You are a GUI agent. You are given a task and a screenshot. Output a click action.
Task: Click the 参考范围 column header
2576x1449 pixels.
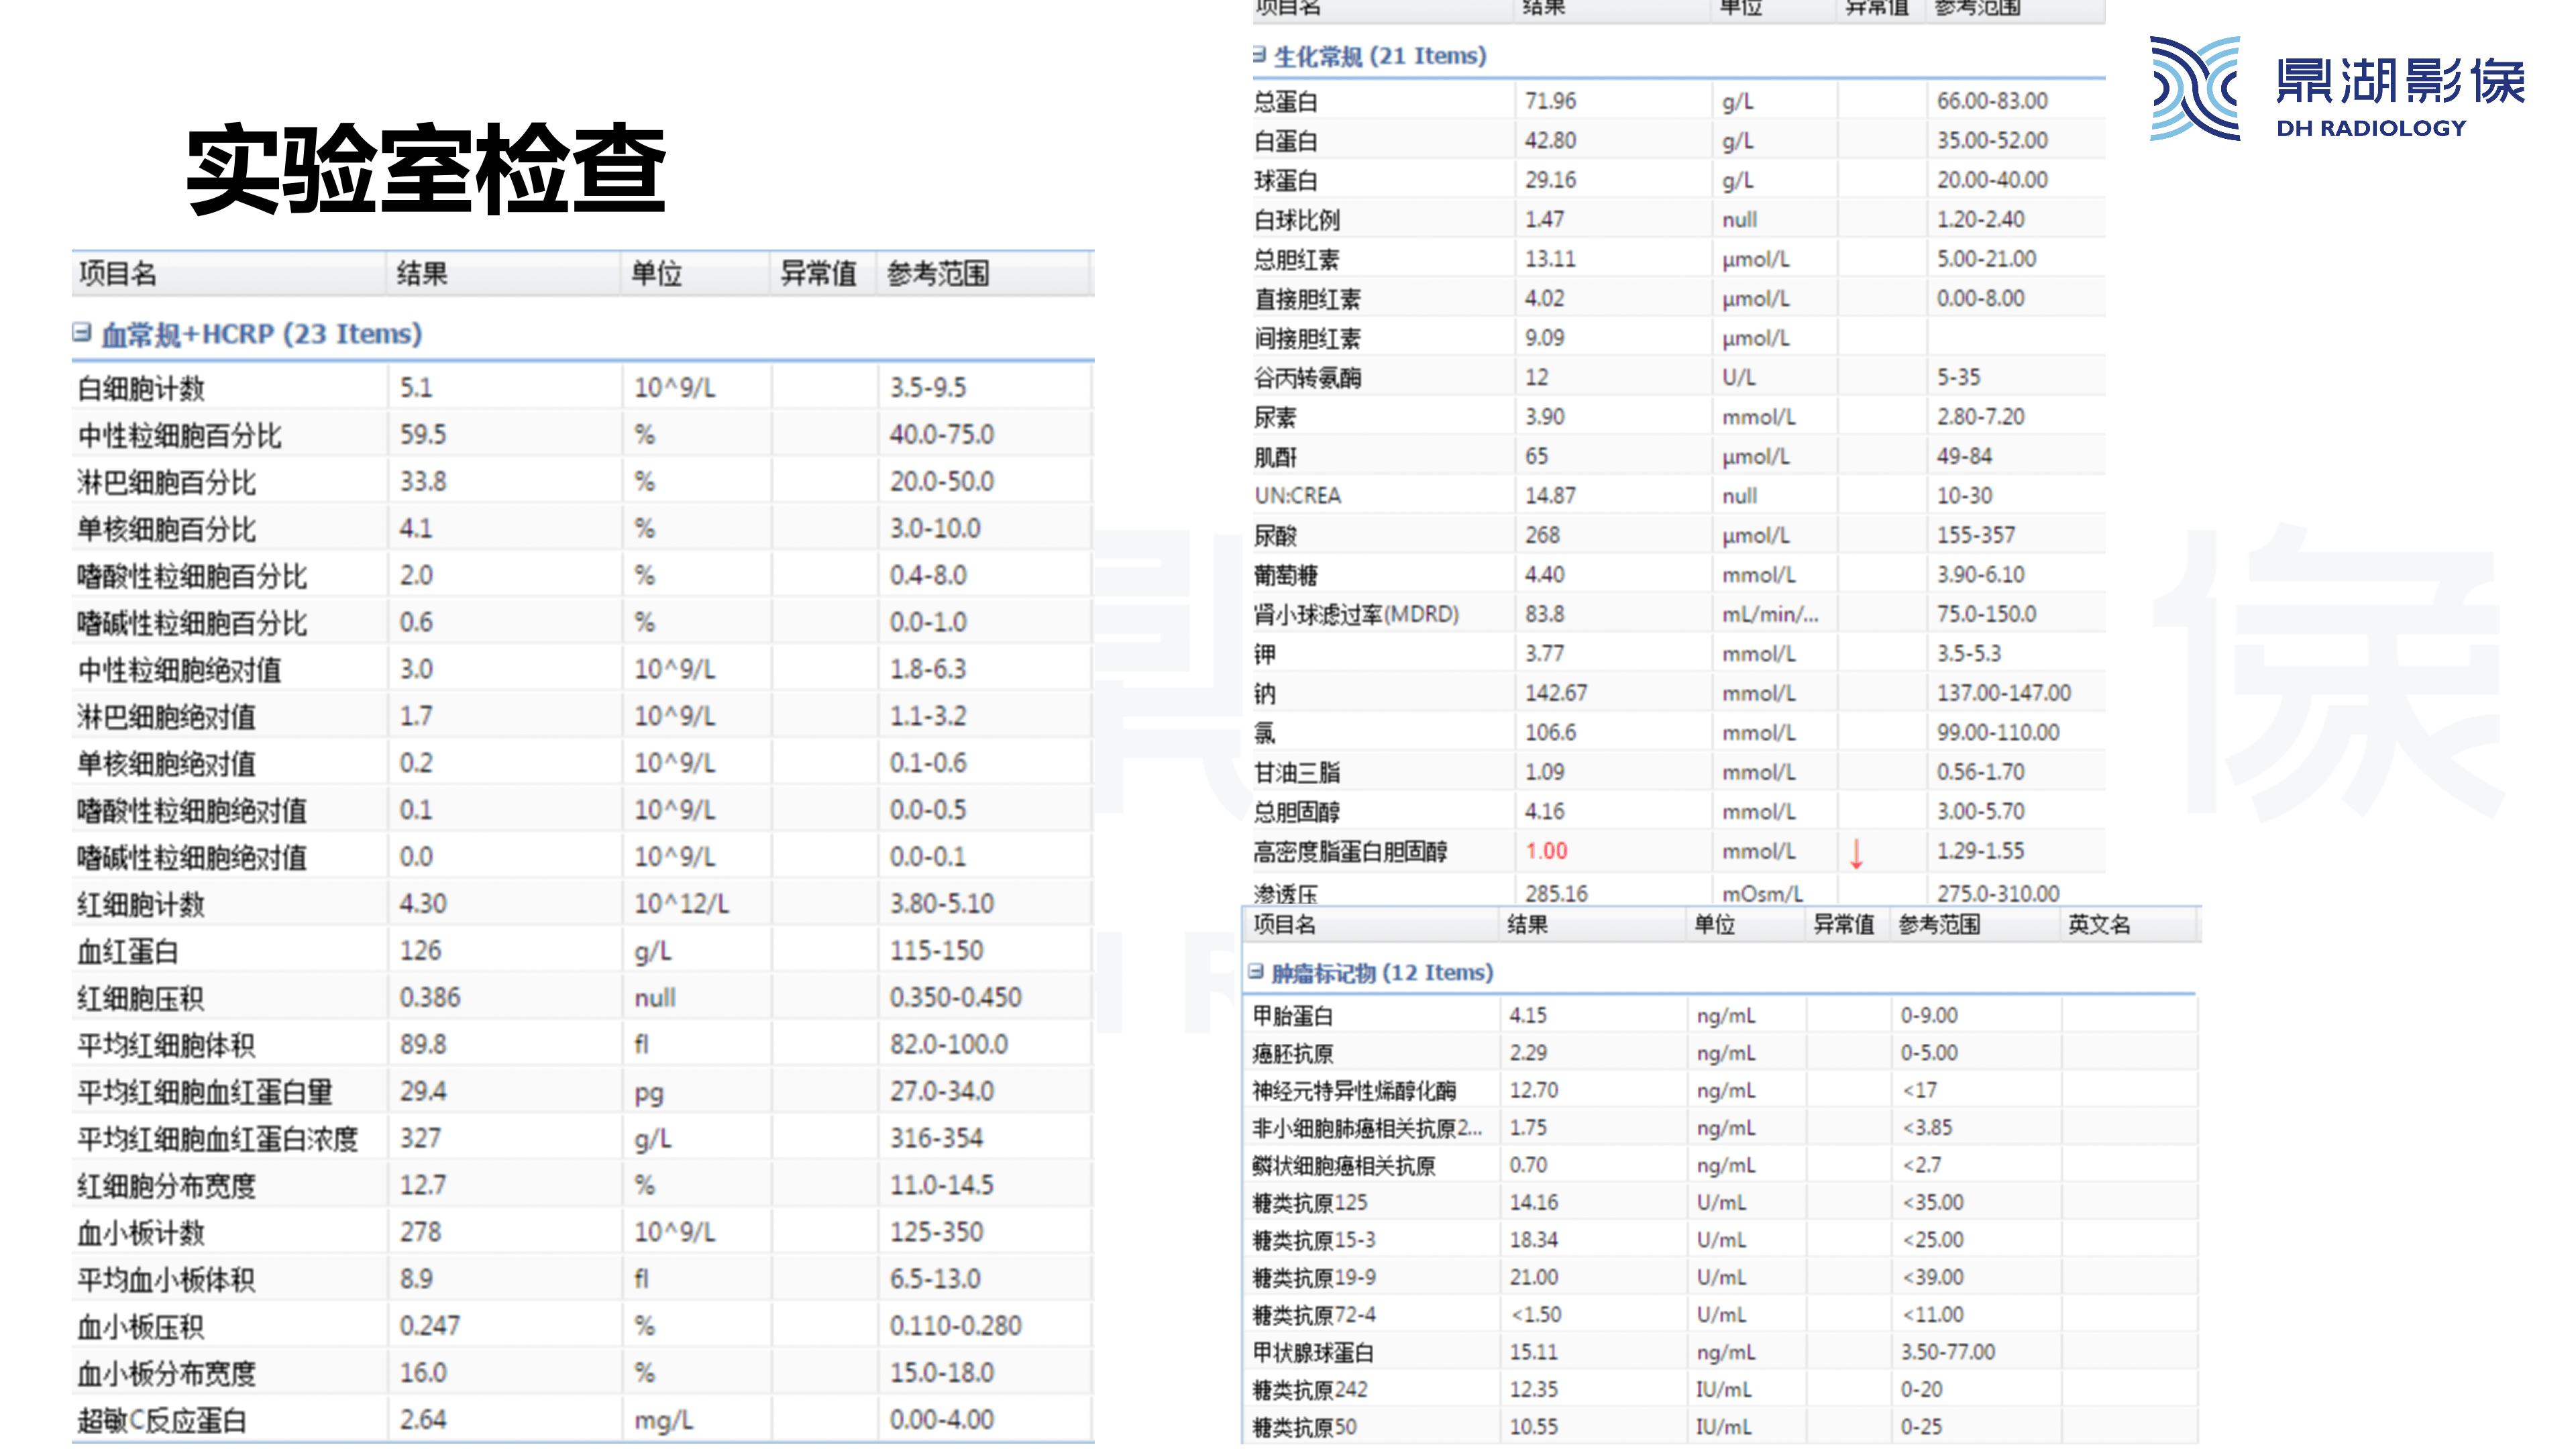click(x=940, y=276)
